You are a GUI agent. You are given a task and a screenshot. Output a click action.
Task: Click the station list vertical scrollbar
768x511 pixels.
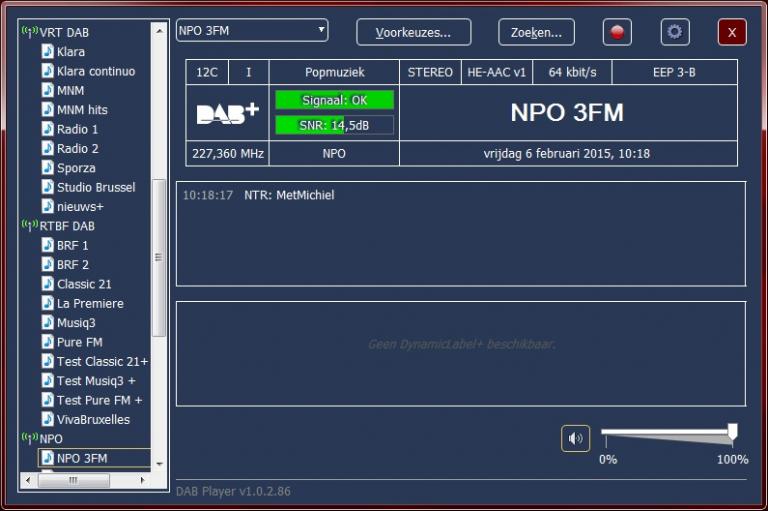(x=158, y=257)
